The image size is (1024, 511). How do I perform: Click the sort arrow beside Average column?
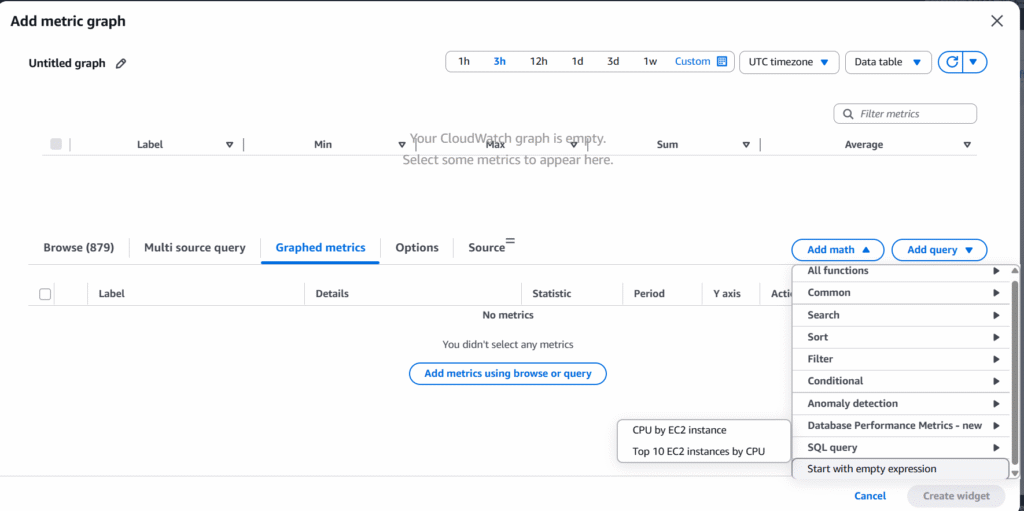tap(967, 145)
